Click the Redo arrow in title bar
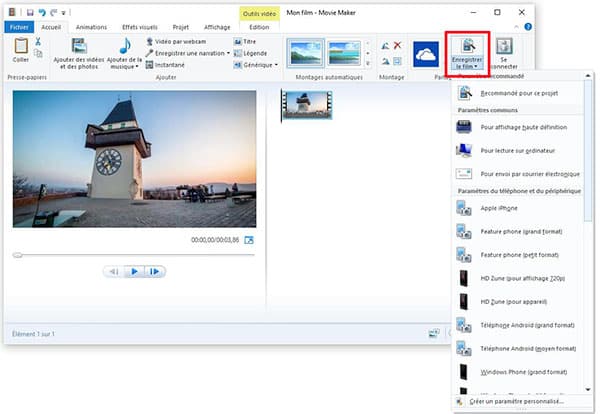 tap(54, 13)
